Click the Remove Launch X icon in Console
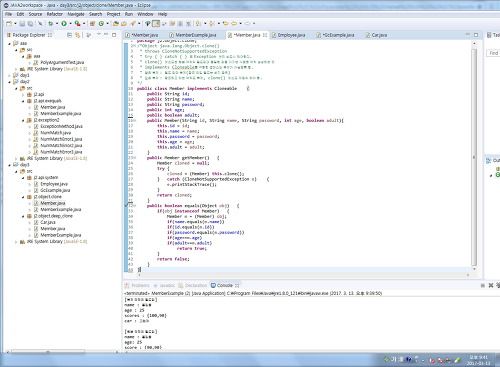500x367 pixels. coord(491,285)
